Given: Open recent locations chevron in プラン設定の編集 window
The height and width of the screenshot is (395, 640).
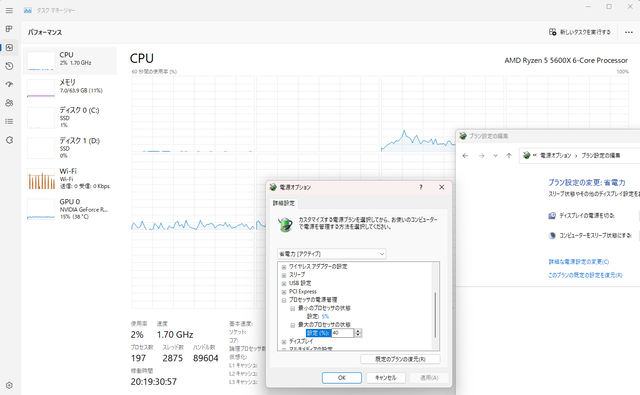Looking at the screenshot, I should (496, 155).
